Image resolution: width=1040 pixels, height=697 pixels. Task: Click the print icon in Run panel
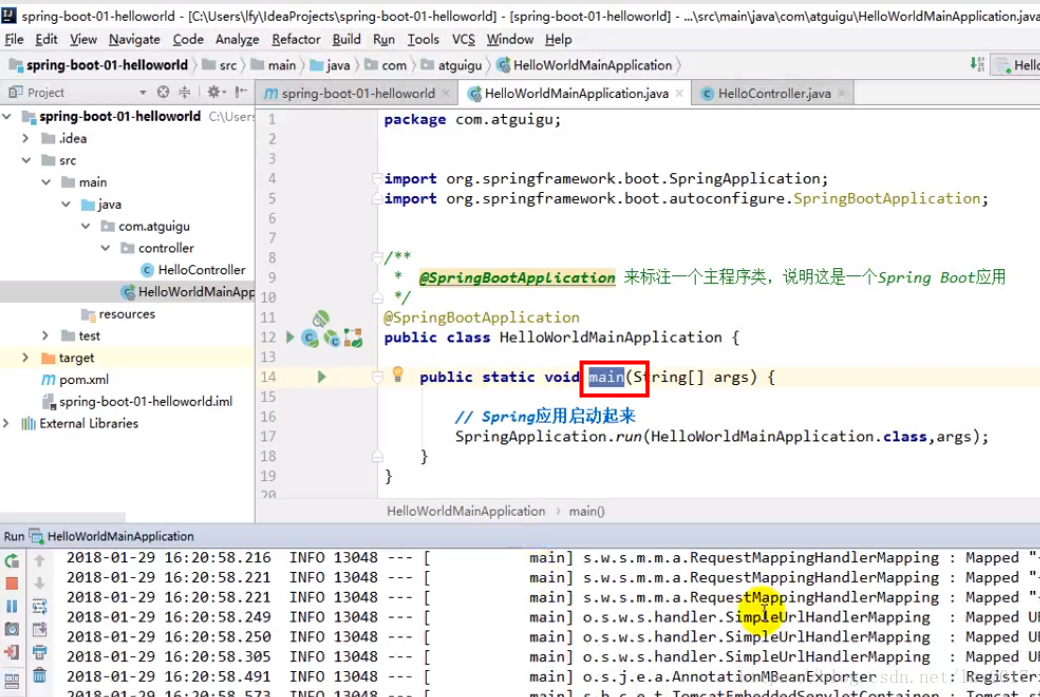coord(40,652)
